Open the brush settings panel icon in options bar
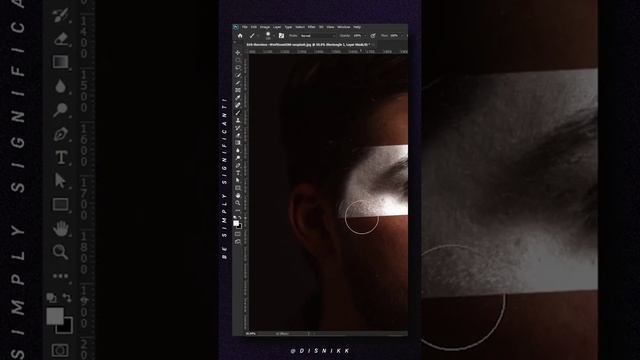Viewport: 640px width, 360px height. (281, 36)
